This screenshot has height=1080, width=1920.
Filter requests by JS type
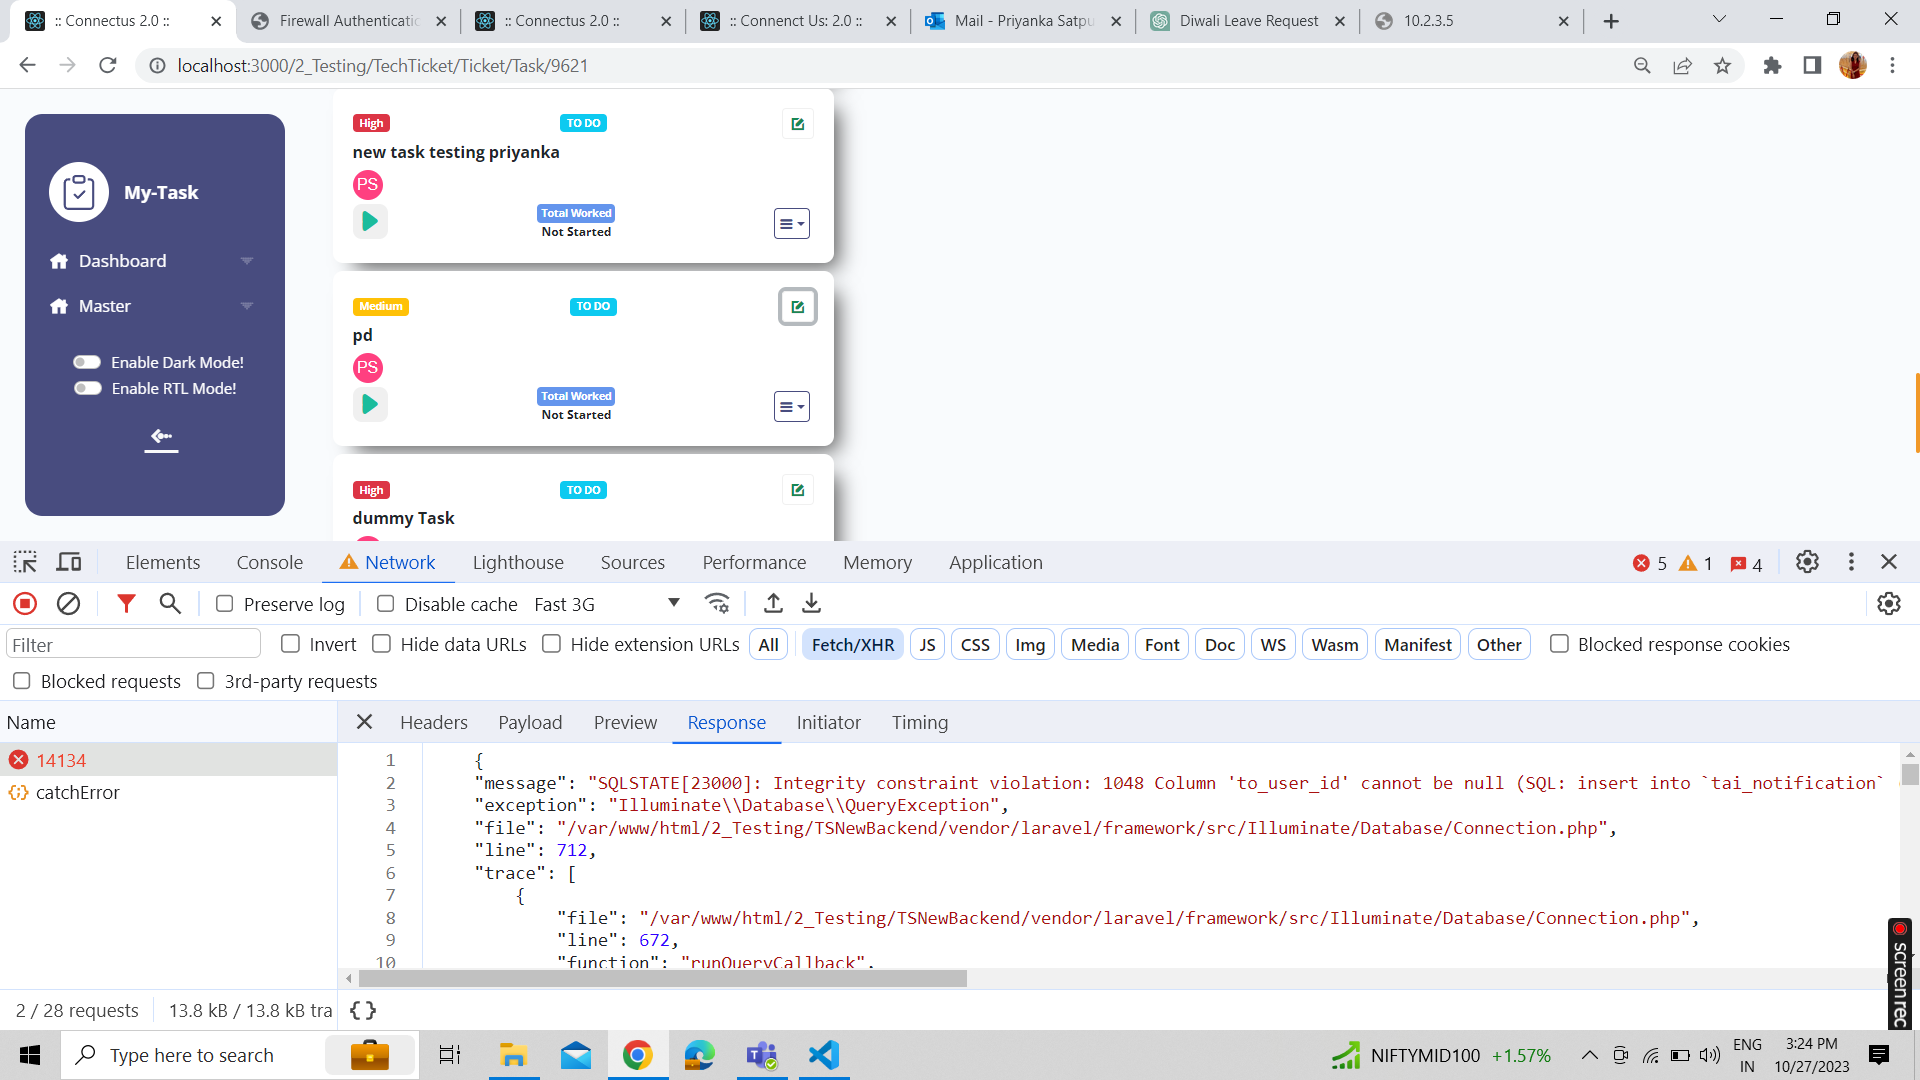(928, 645)
